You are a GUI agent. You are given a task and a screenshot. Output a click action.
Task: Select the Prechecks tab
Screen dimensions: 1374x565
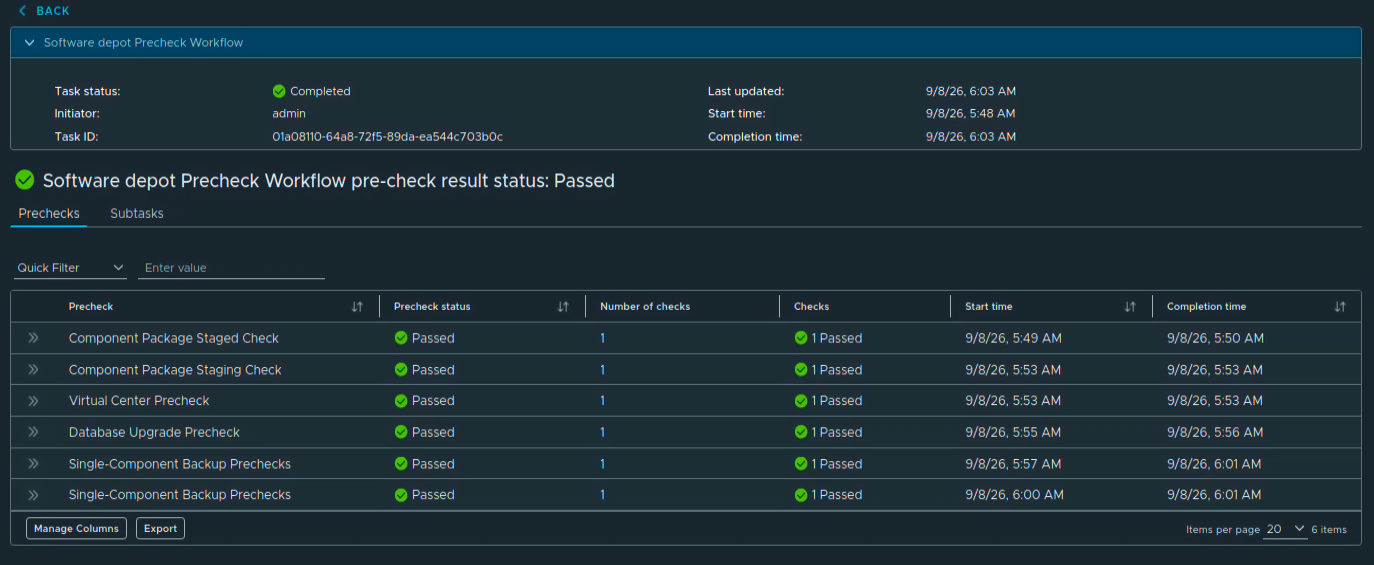49,213
